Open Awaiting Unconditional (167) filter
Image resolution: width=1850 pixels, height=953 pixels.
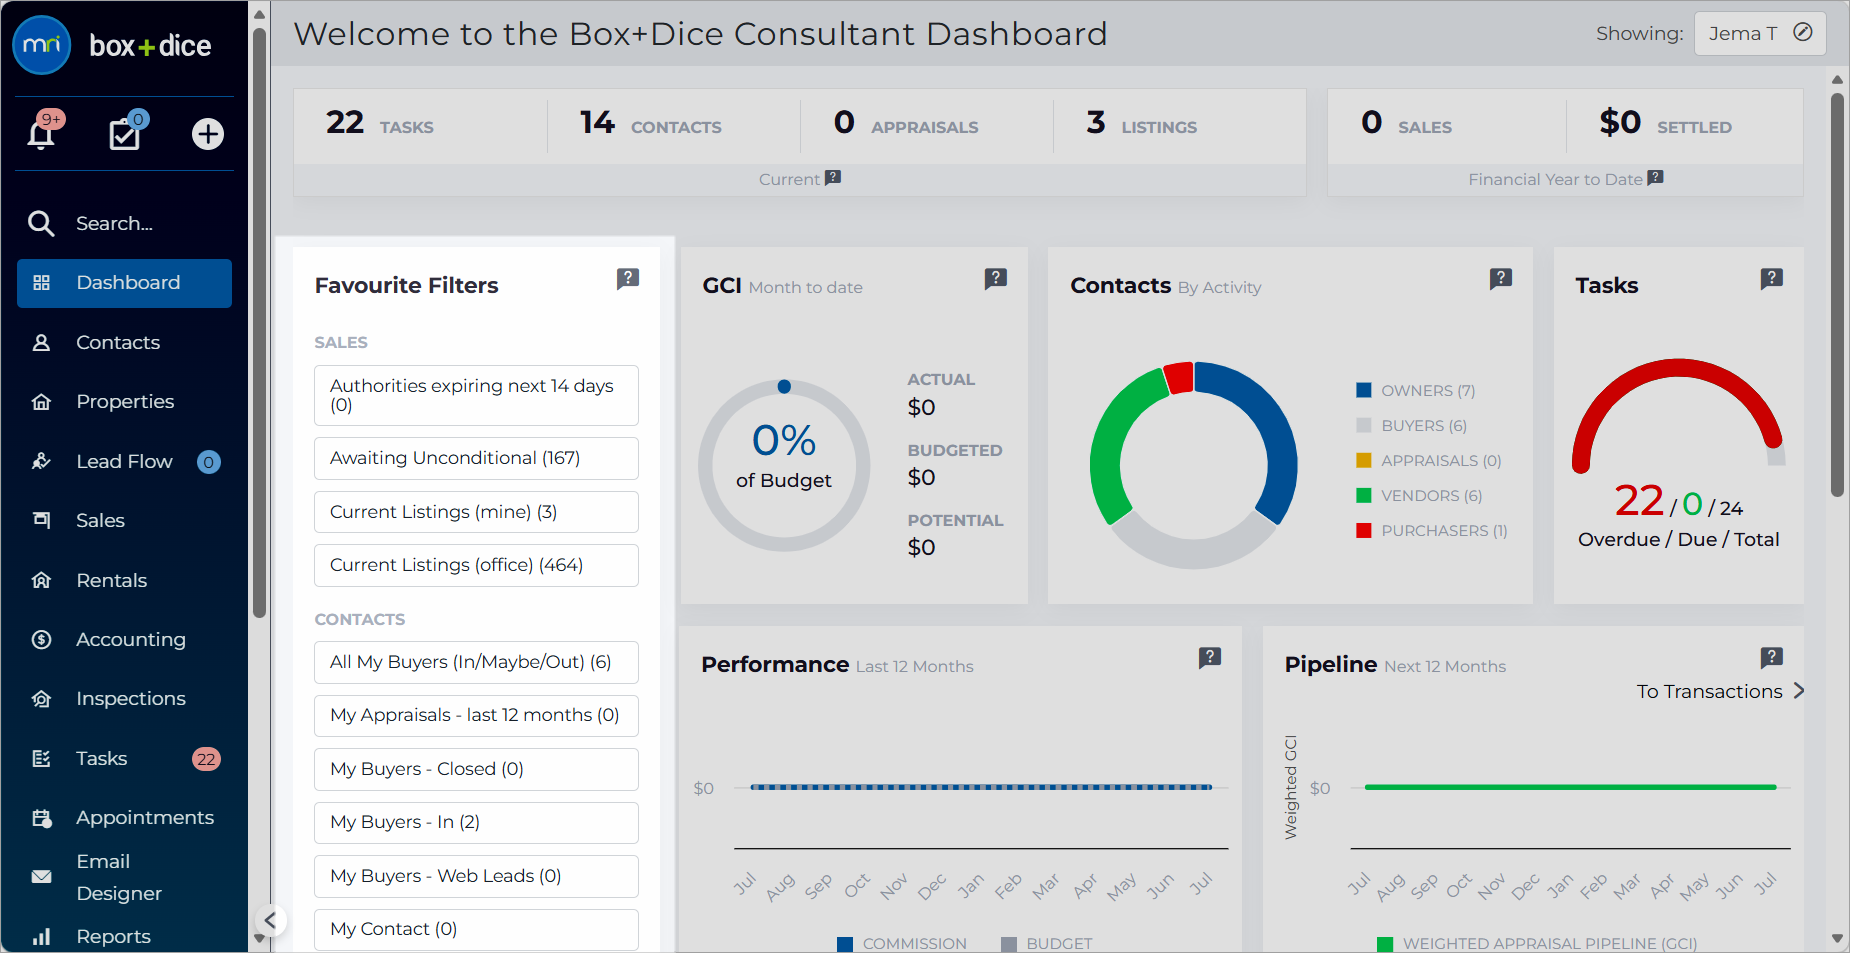476,458
